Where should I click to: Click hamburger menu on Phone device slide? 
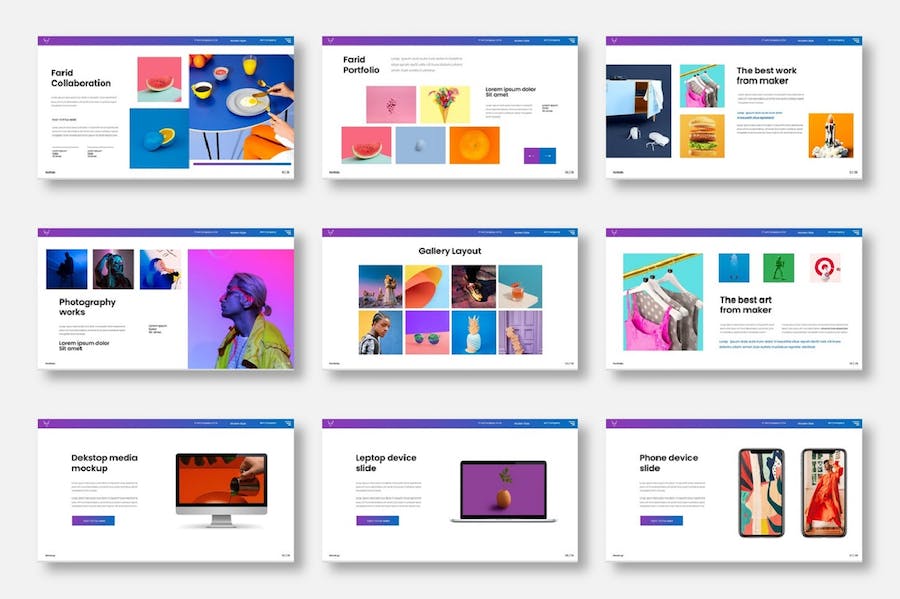click(x=855, y=424)
